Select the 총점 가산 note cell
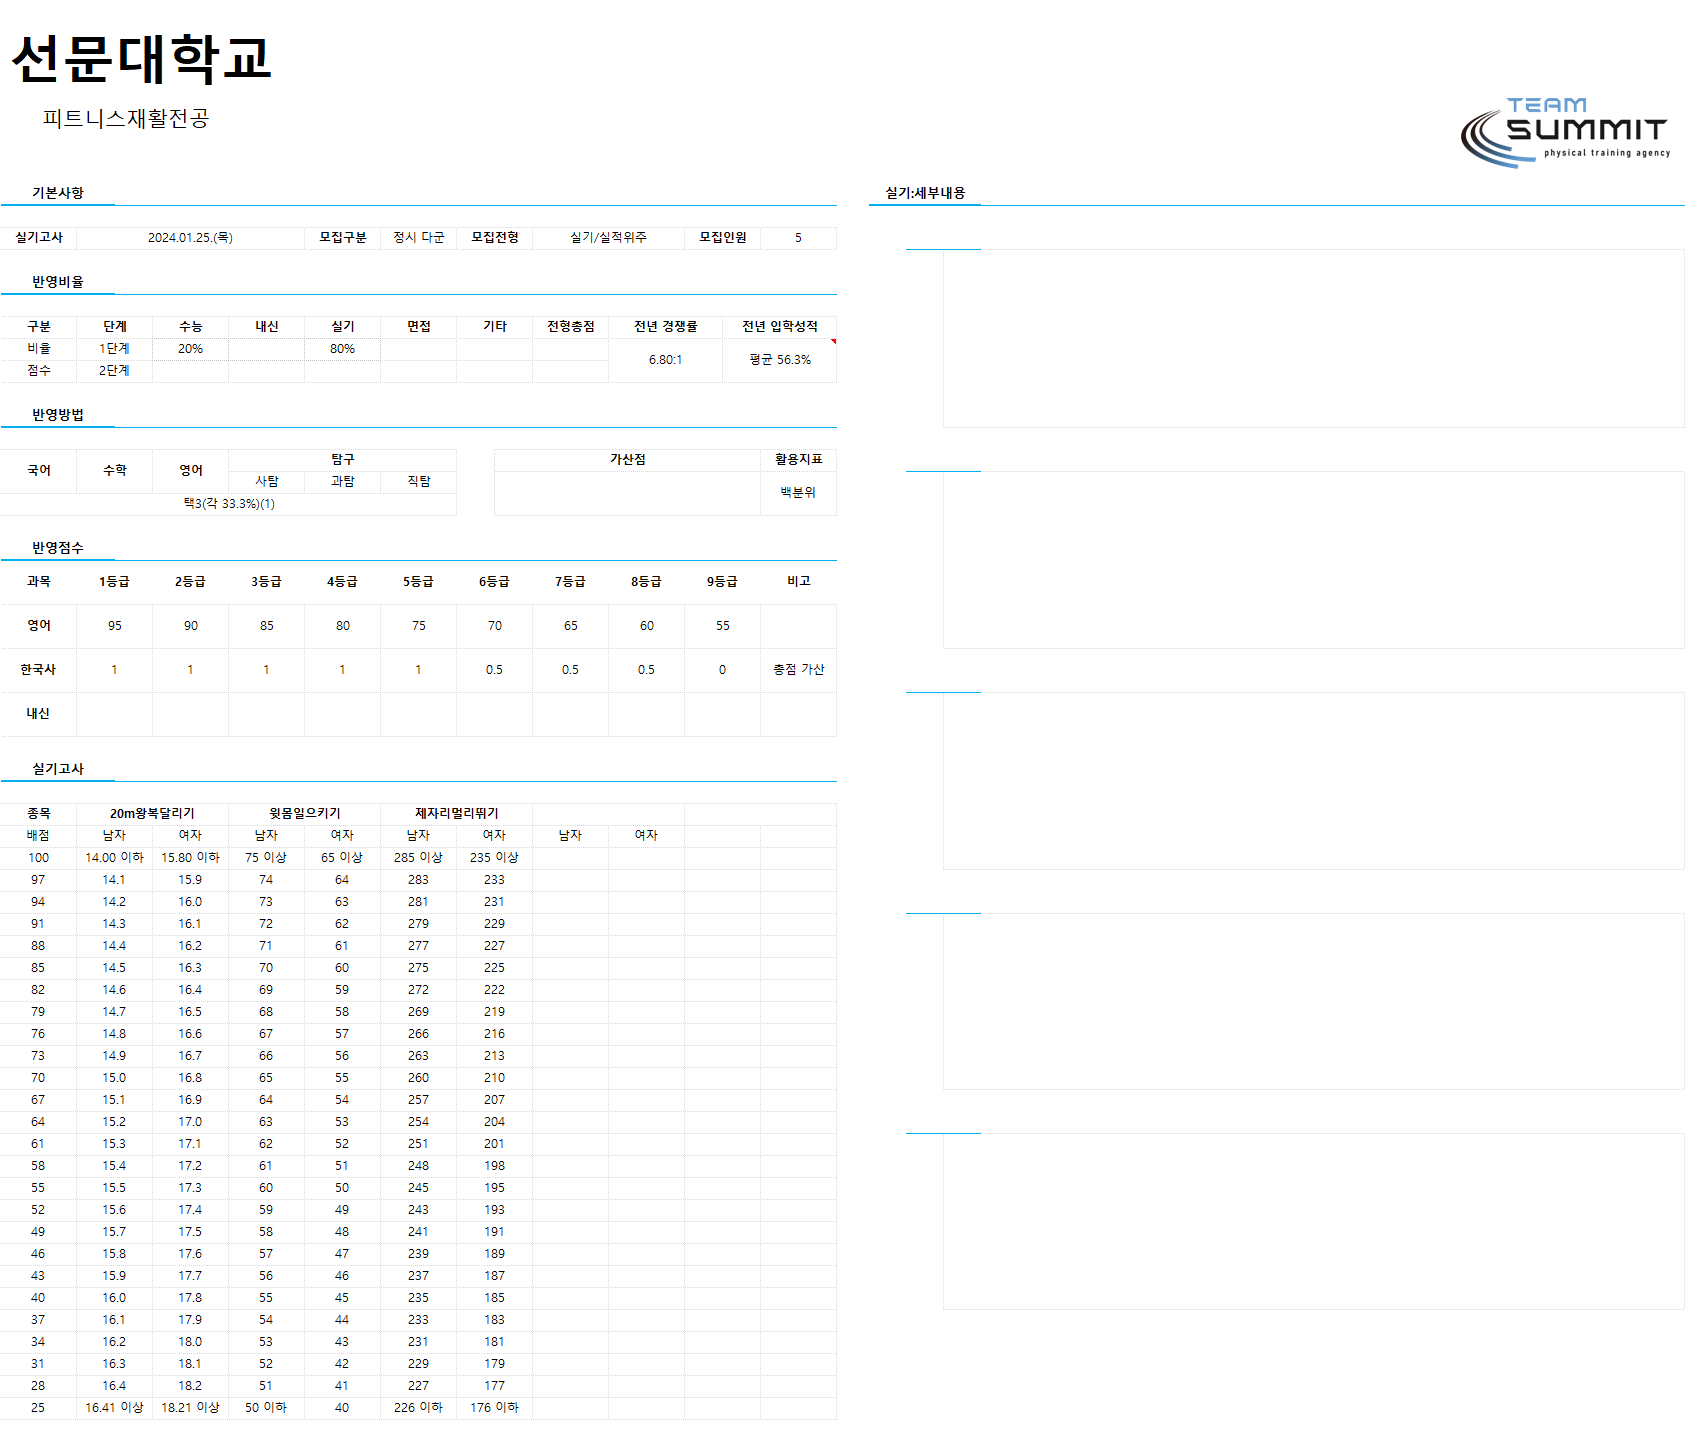Image resolution: width=1685 pixels, height=1442 pixels. pyautogui.click(x=798, y=670)
